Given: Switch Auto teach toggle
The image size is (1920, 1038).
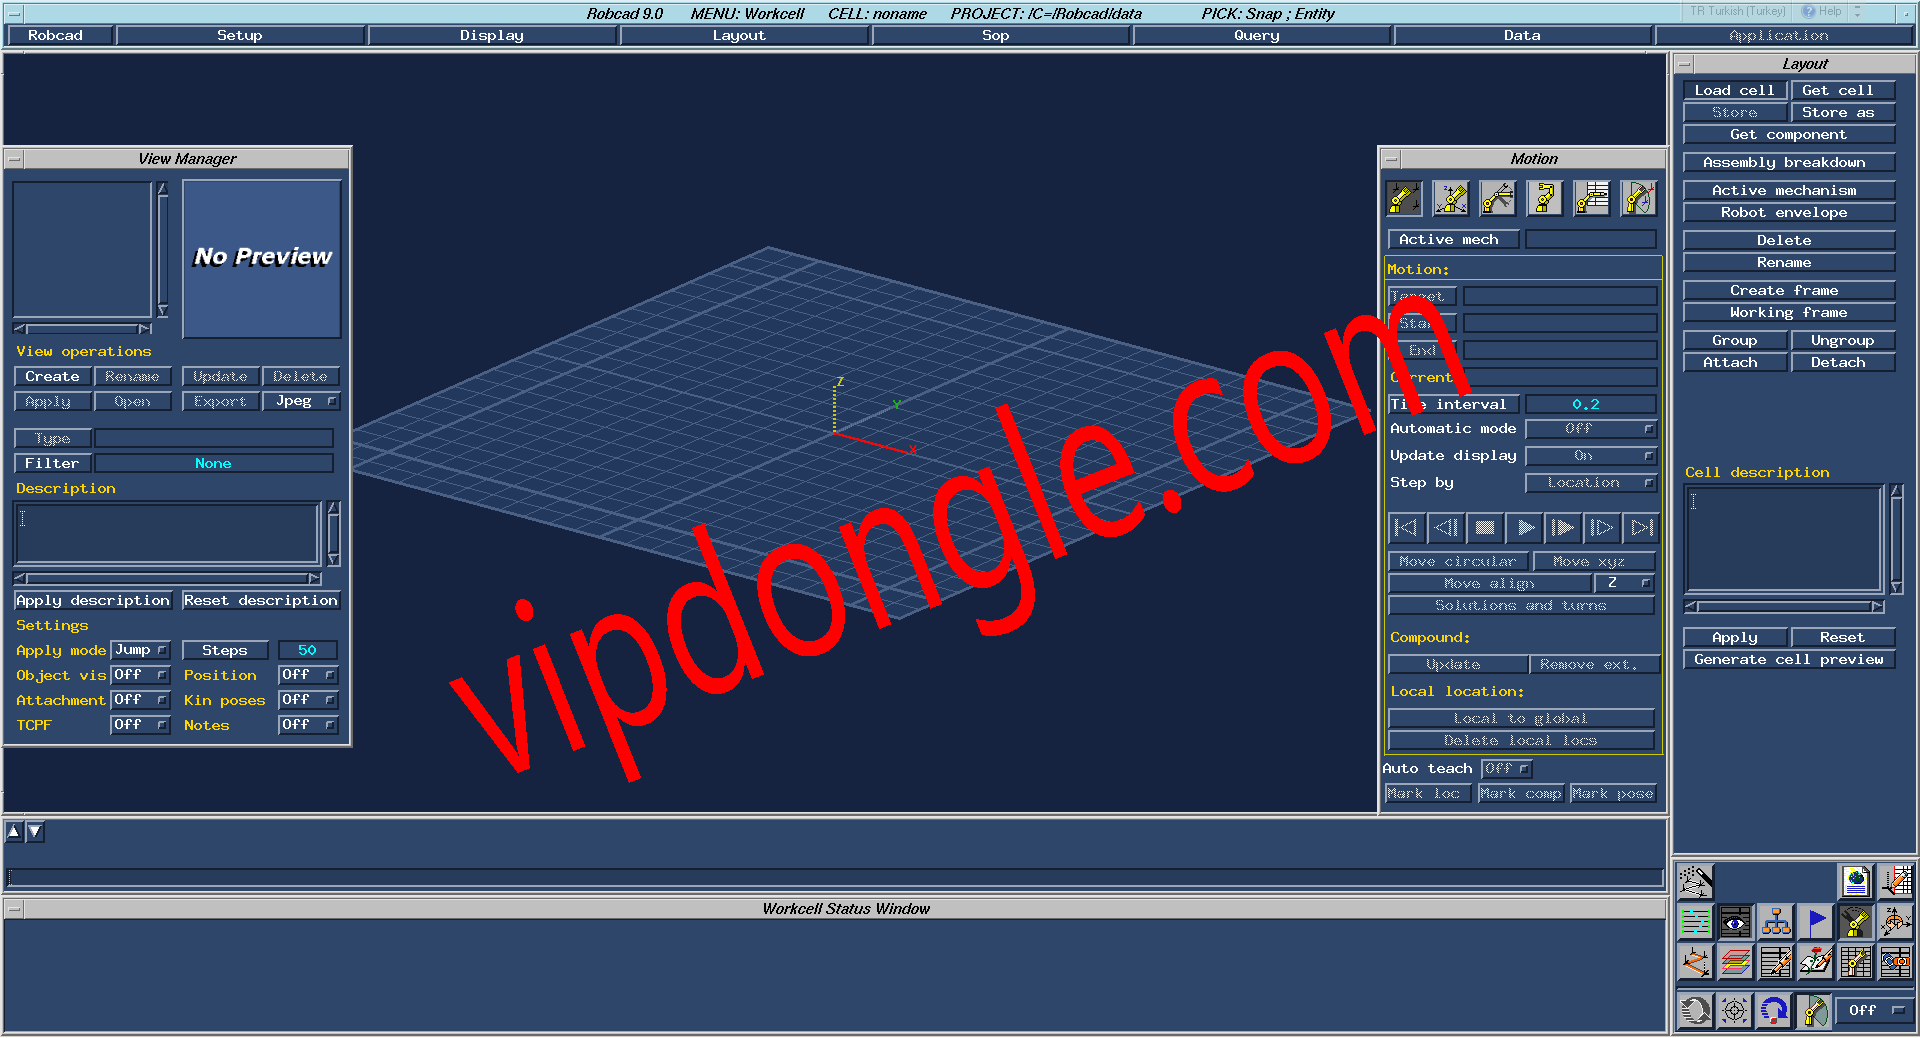Looking at the screenshot, I should (x=1506, y=769).
